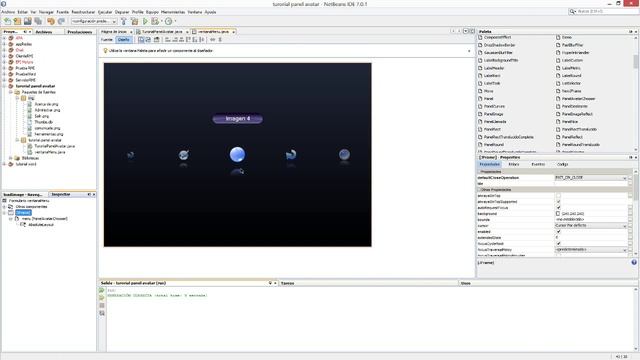Click the background color swatch
This screenshot has height=360, width=640.
coord(558,213)
